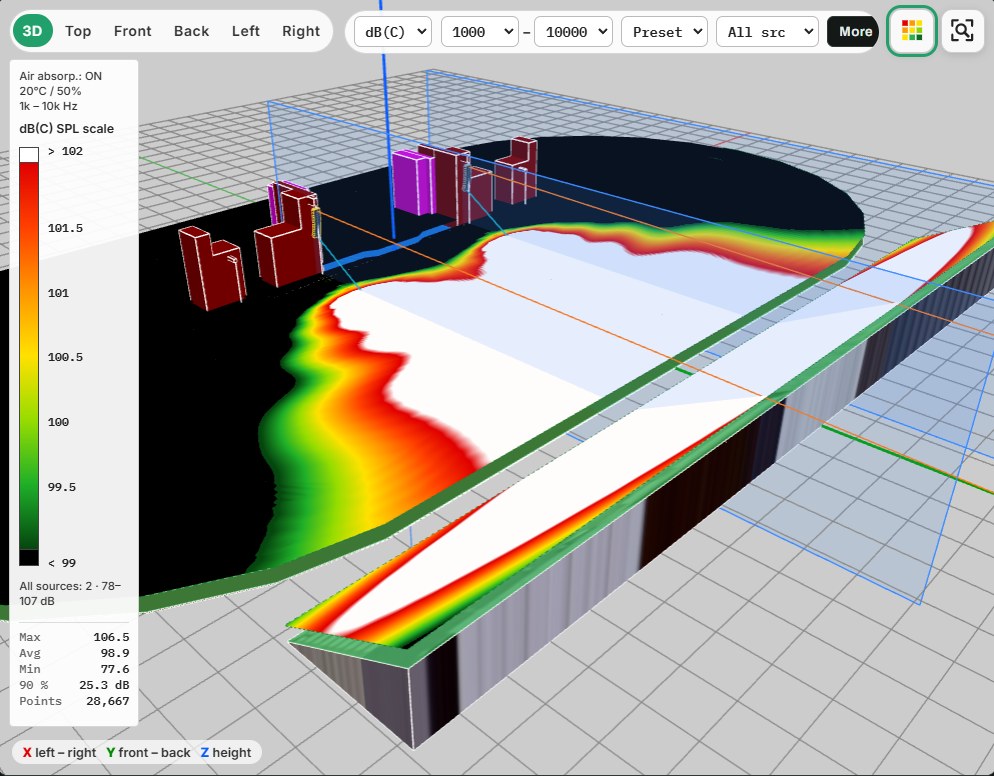Click the white > 102 swatch

pos(29,154)
